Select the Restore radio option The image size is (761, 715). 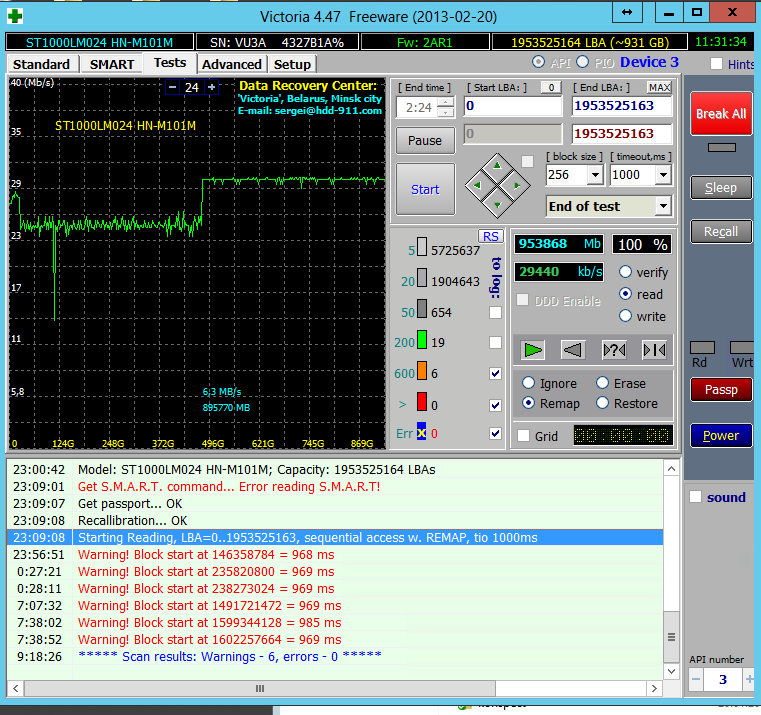click(602, 403)
